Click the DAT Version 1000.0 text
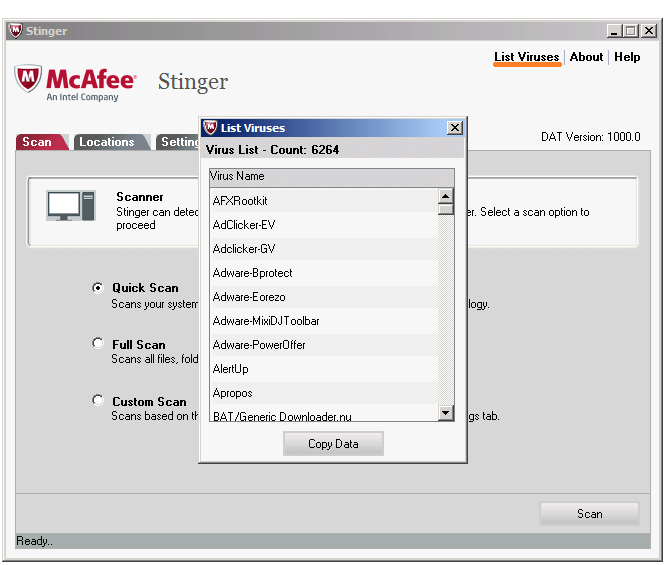 tap(590, 137)
